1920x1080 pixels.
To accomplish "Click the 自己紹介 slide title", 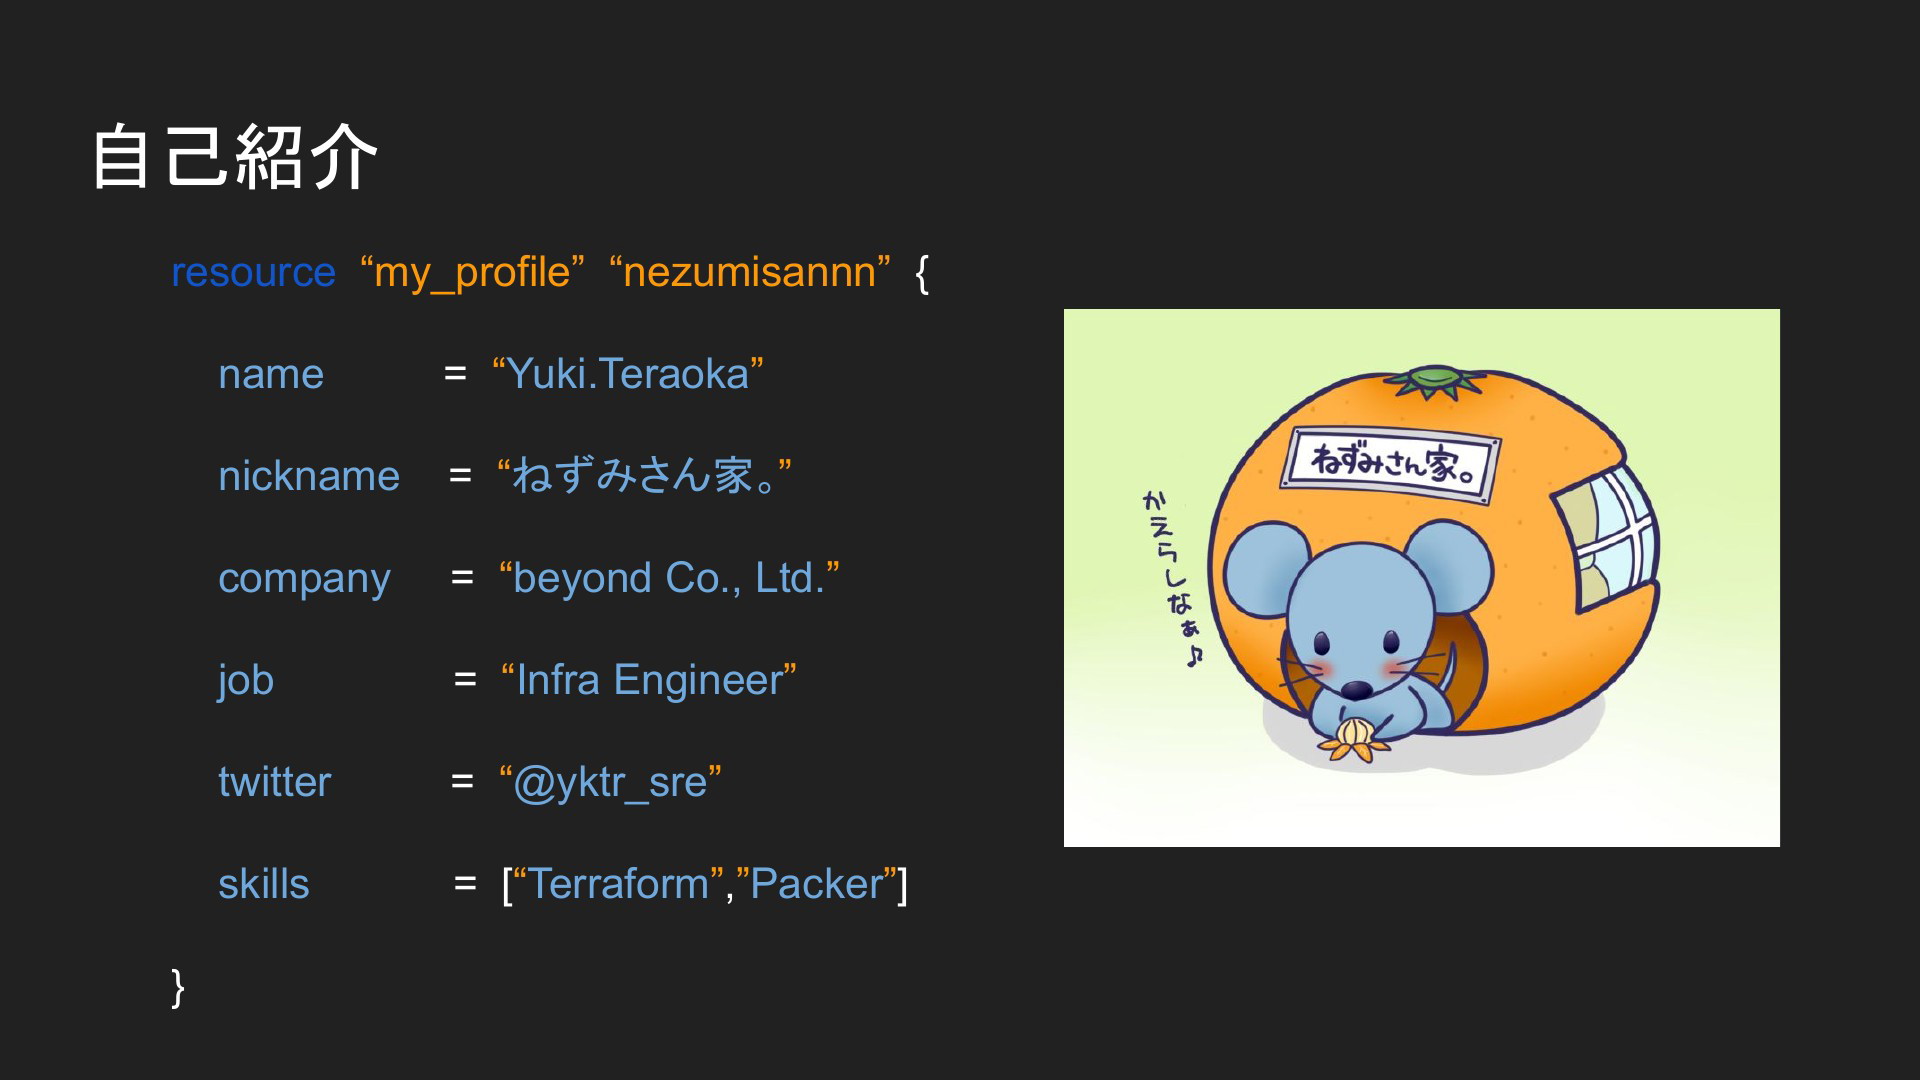I will pos(235,157).
